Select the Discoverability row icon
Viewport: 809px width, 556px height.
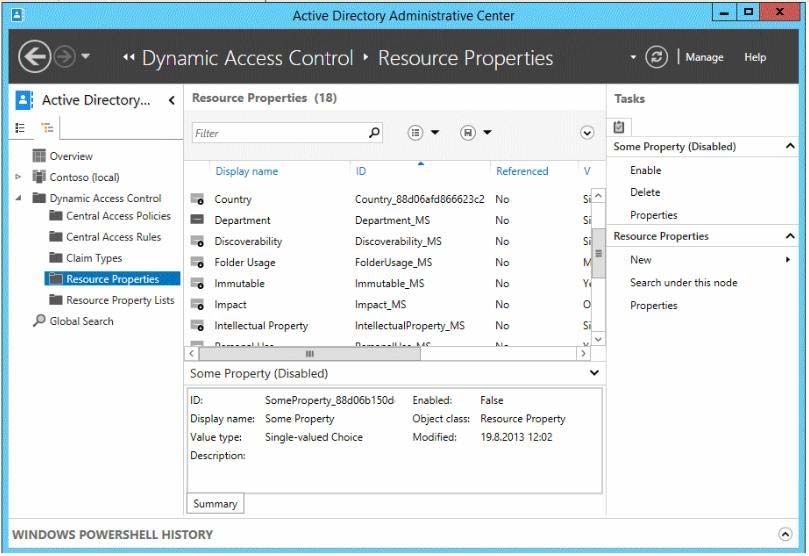tap(197, 241)
